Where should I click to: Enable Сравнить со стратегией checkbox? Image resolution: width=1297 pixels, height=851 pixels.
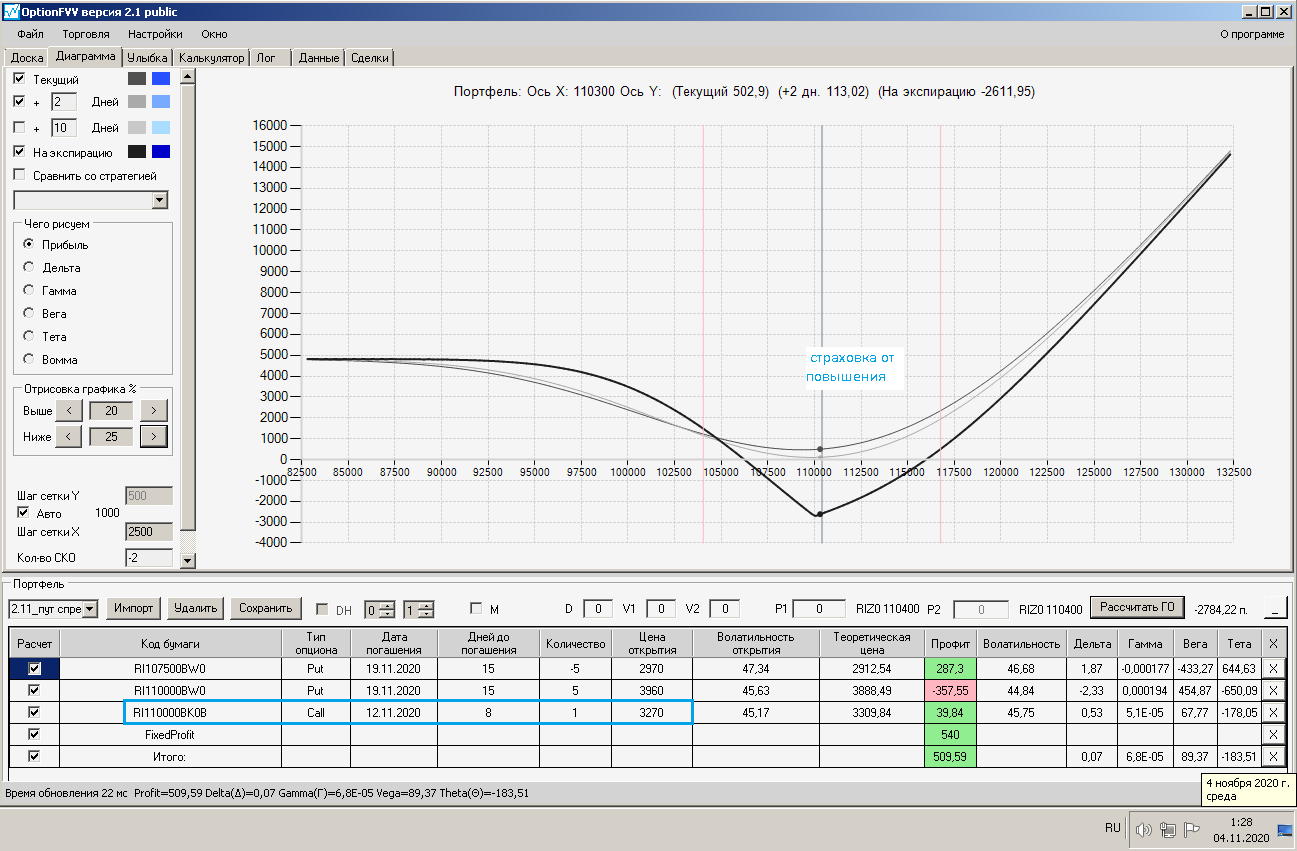[x=20, y=175]
